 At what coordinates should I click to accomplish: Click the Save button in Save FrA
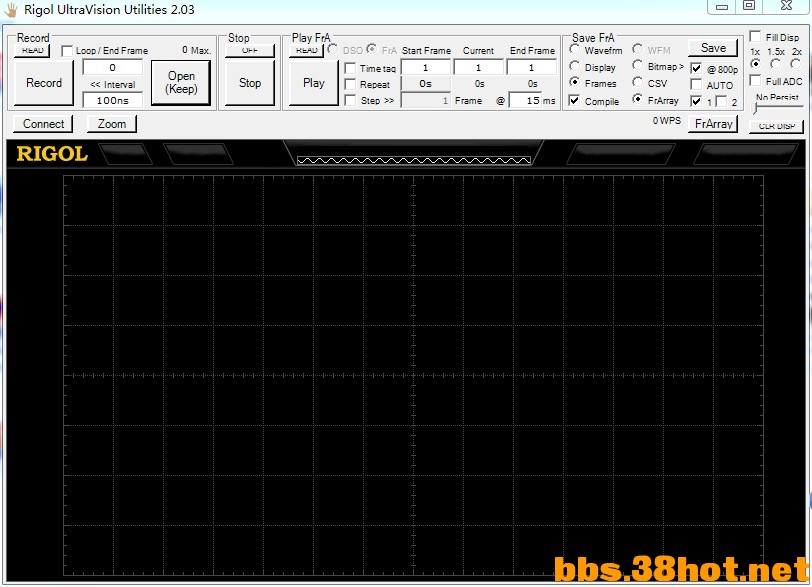[713, 48]
